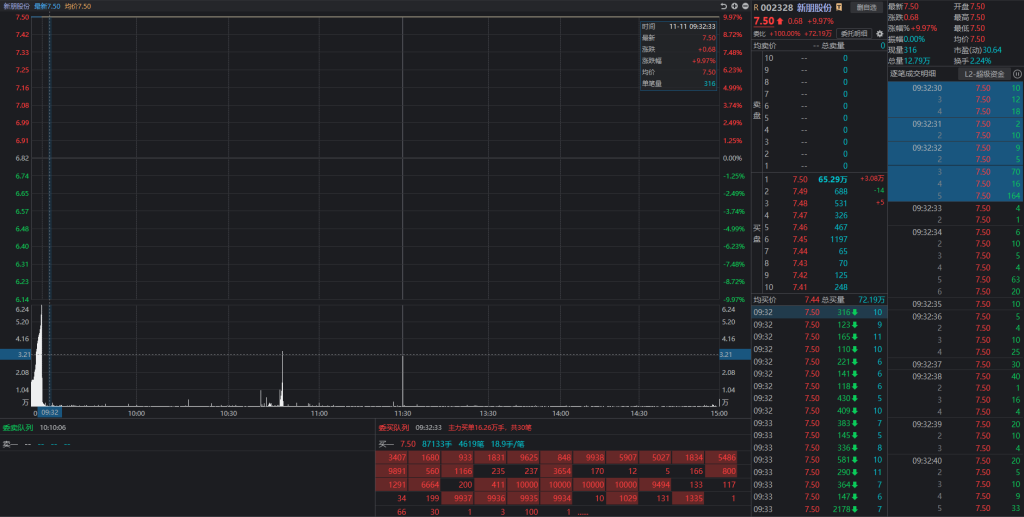Click the 09:32 time marker on timeline
Viewport: 1024px width, 517px height.
pos(50,412)
